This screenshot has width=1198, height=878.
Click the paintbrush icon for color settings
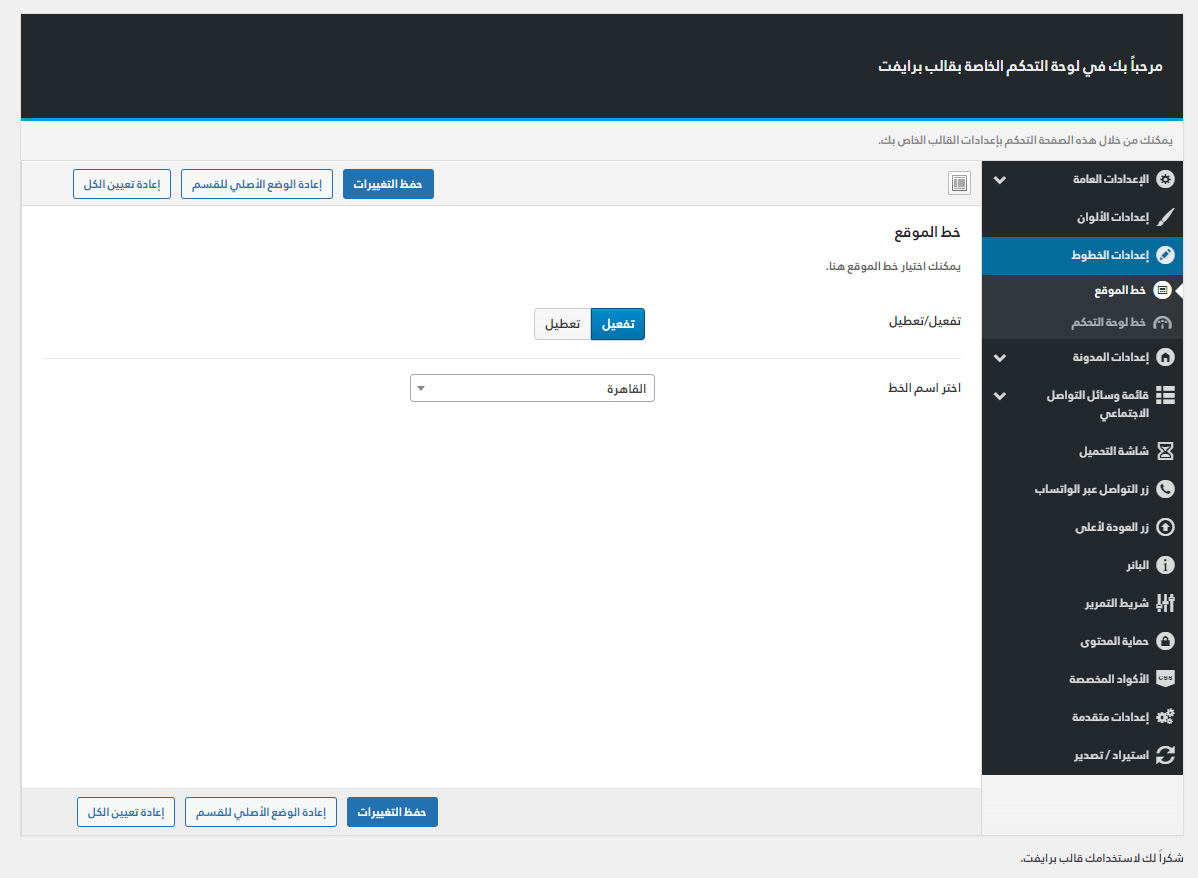1164,217
